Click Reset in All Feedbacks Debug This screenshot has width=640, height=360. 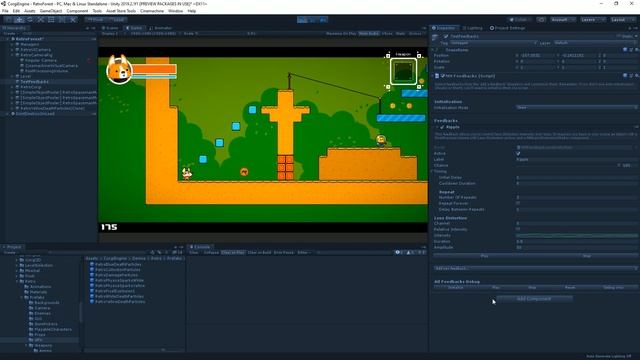click(570, 288)
